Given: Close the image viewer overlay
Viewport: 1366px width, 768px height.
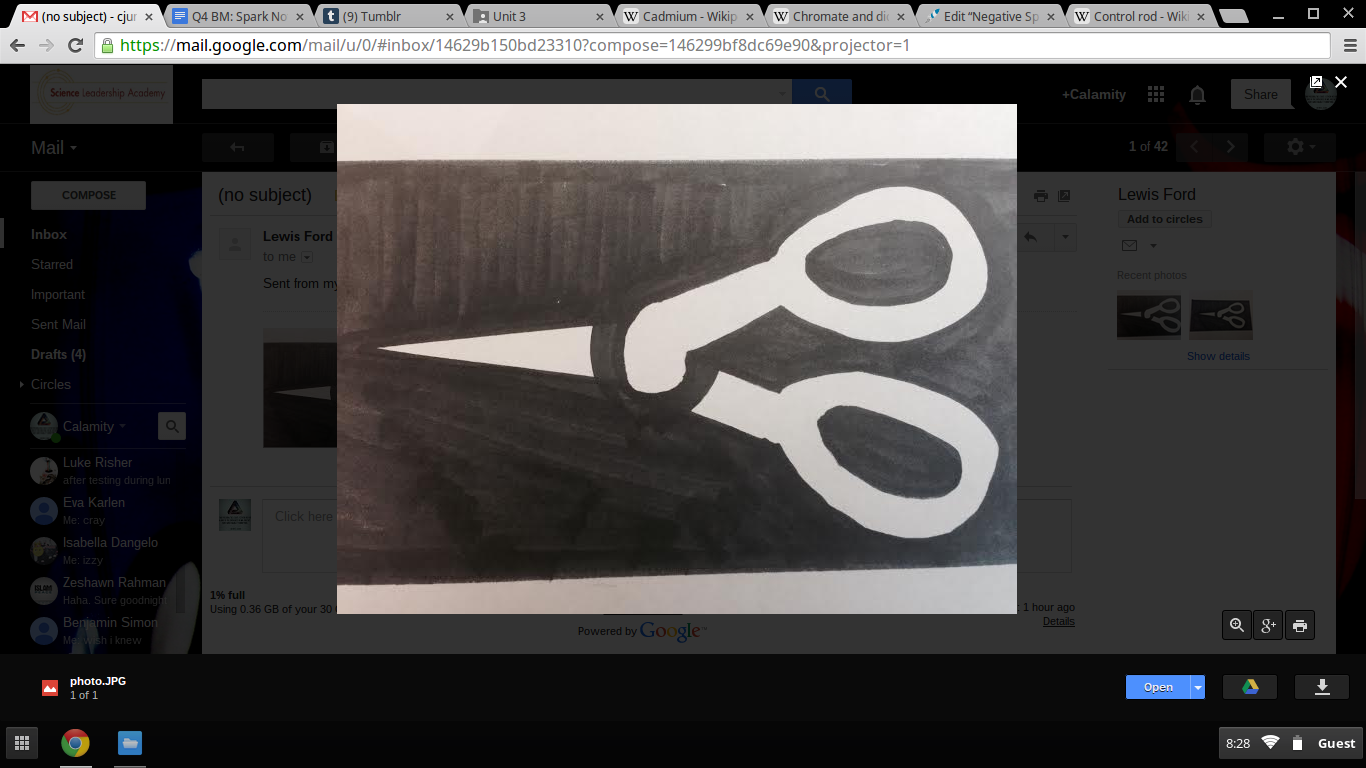Looking at the screenshot, I should [x=1341, y=82].
